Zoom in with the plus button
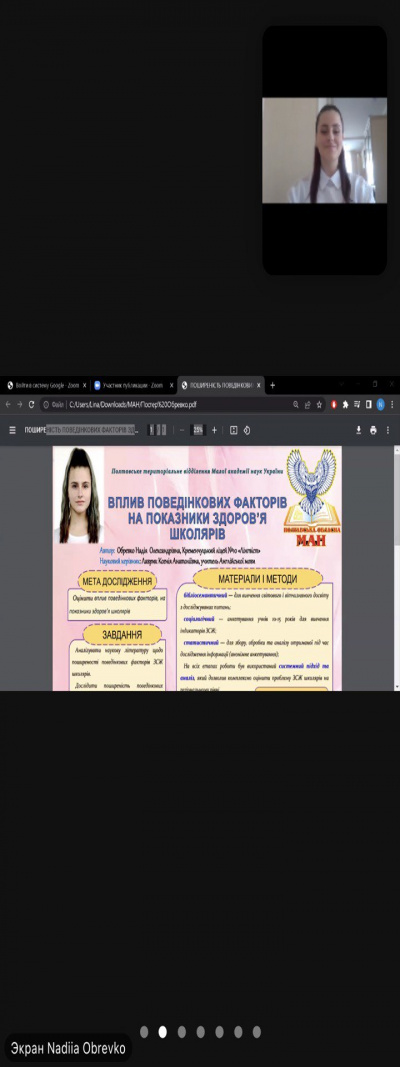The width and height of the screenshot is (400, 1067). [214, 430]
